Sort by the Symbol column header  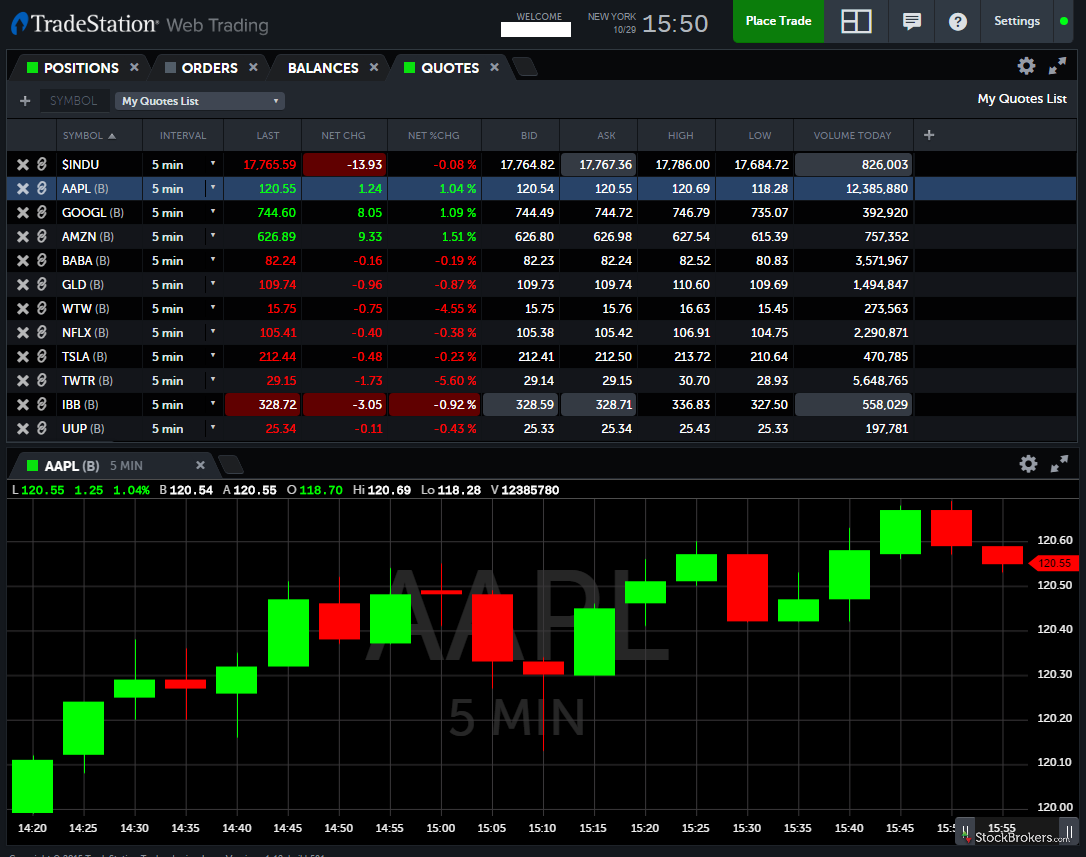coord(88,135)
